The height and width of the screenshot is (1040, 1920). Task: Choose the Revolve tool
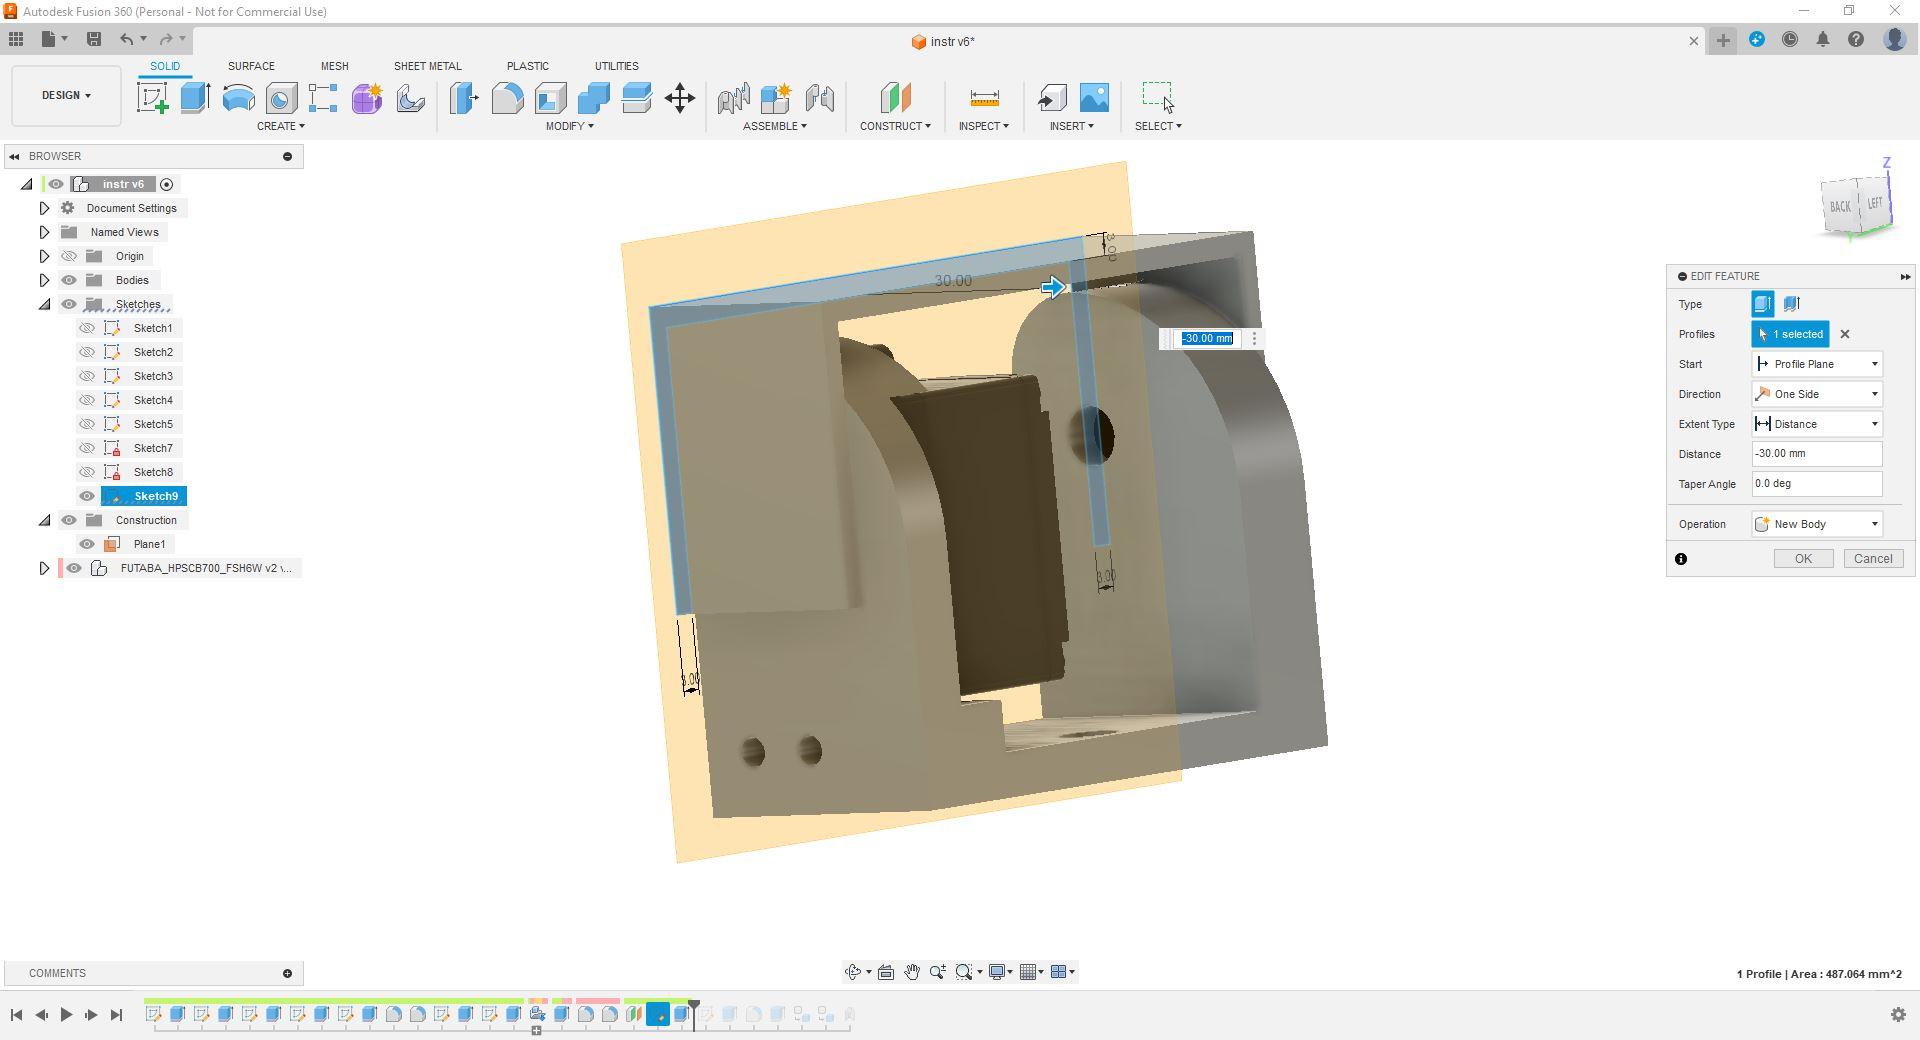click(x=238, y=98)
